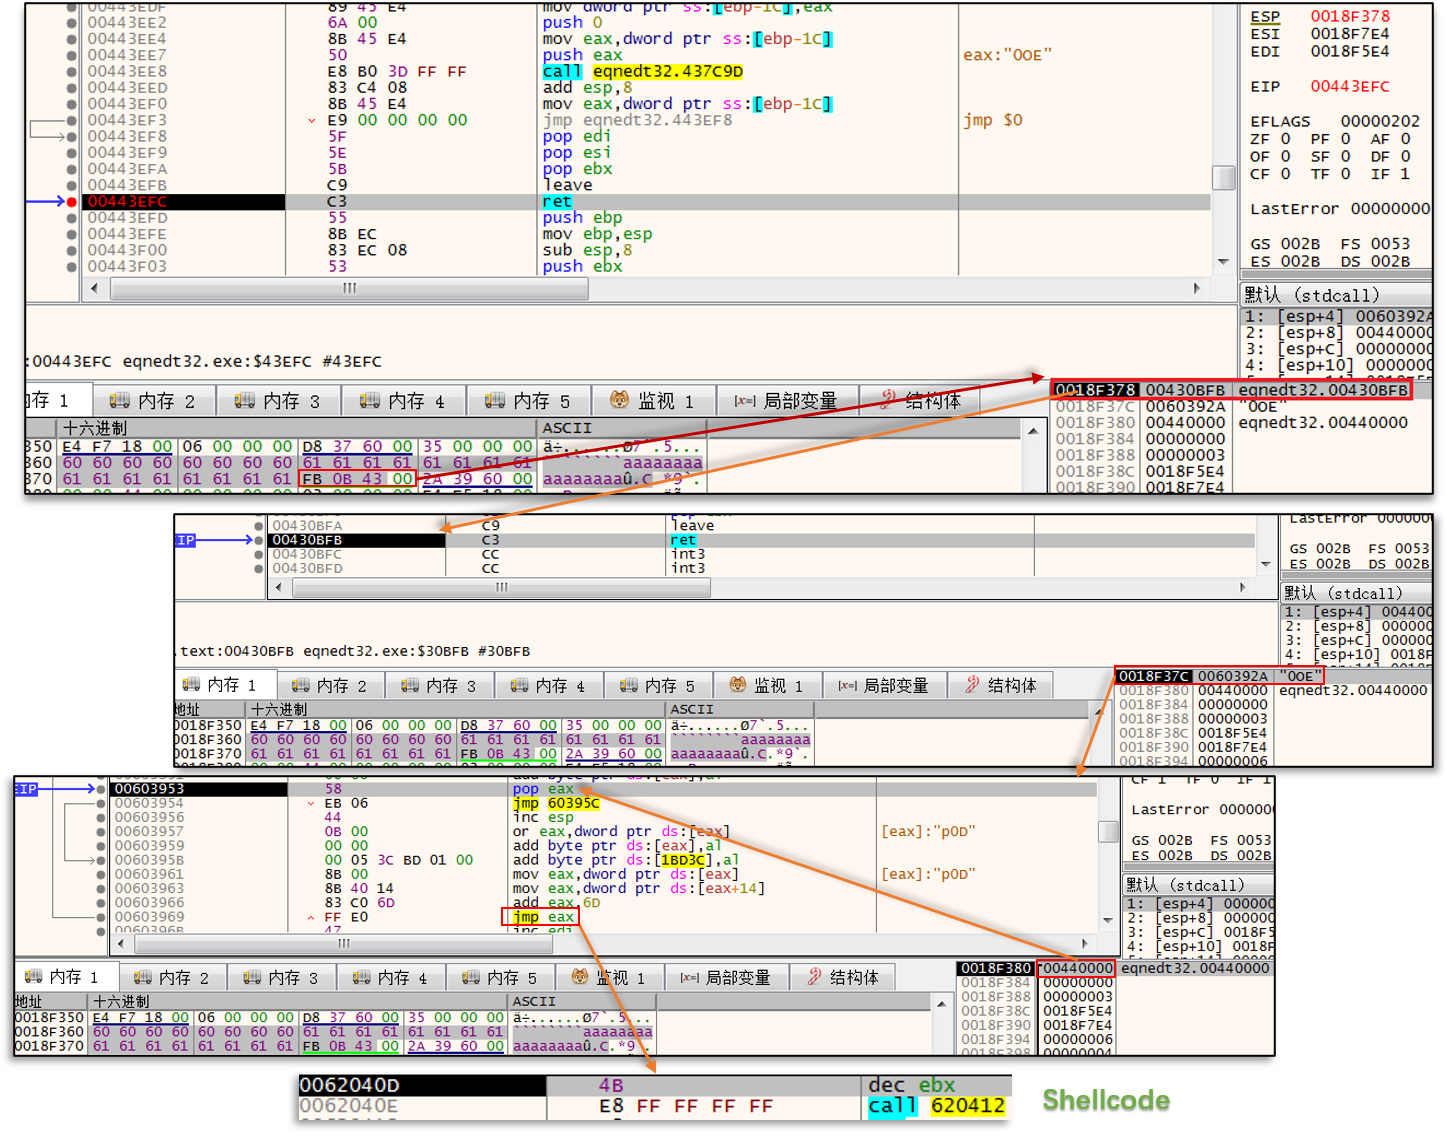Screen dimensions: 1447x1139
Task: Click right scroll arrow under middle disassembly view
Action: pyautogui.click(x=1243, y=587)
